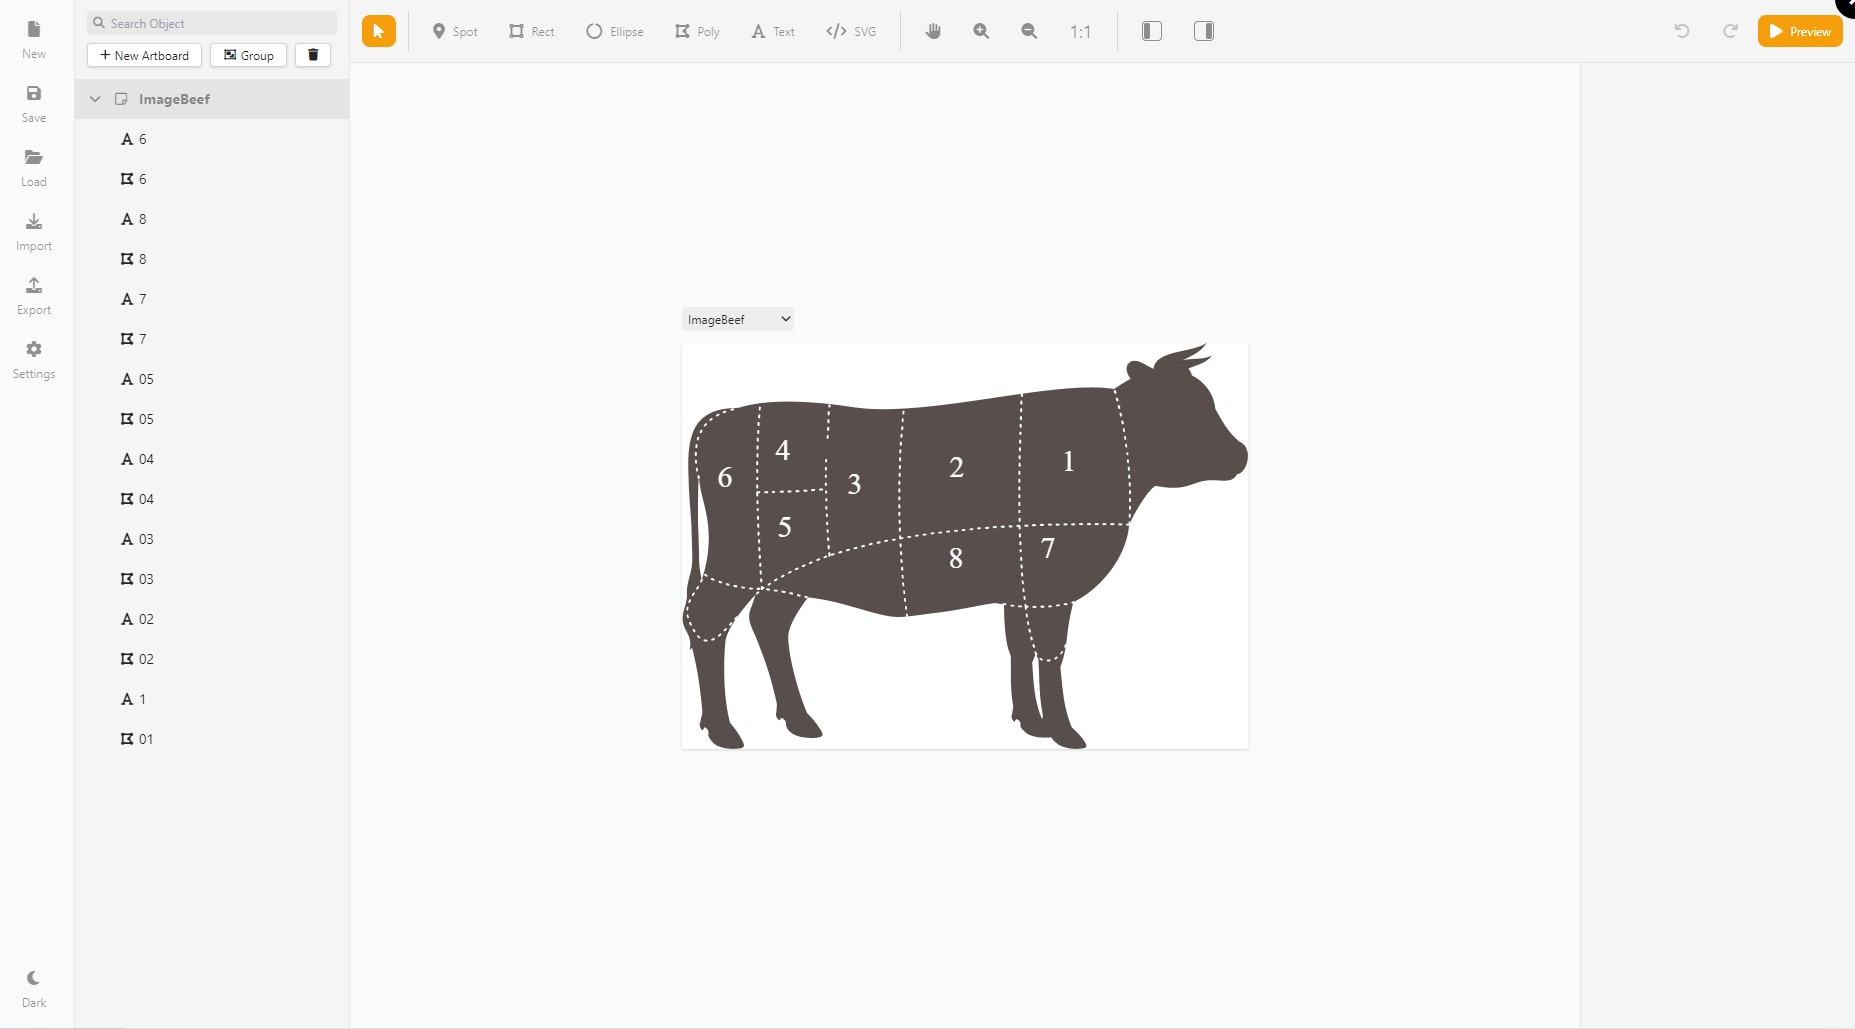Activate the Poly polygon tool
Screen dimensions: 1855x1029
click(x=697, y=31)
